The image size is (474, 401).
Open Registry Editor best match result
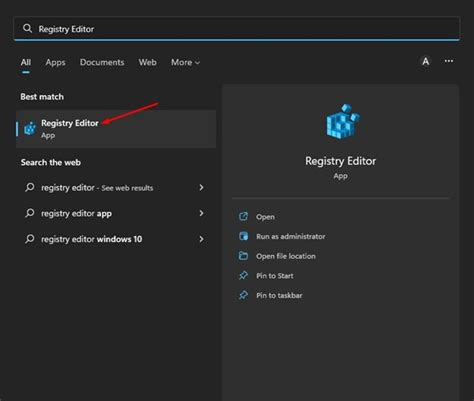click(116, 129)
